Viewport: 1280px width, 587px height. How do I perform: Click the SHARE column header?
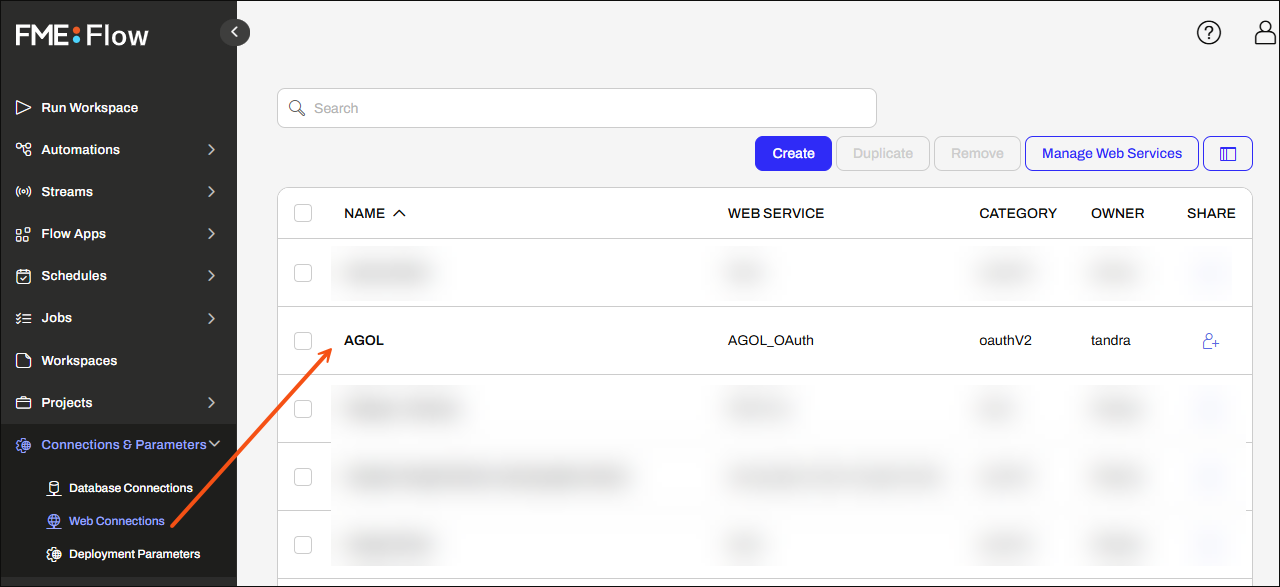click(1211, 213)
